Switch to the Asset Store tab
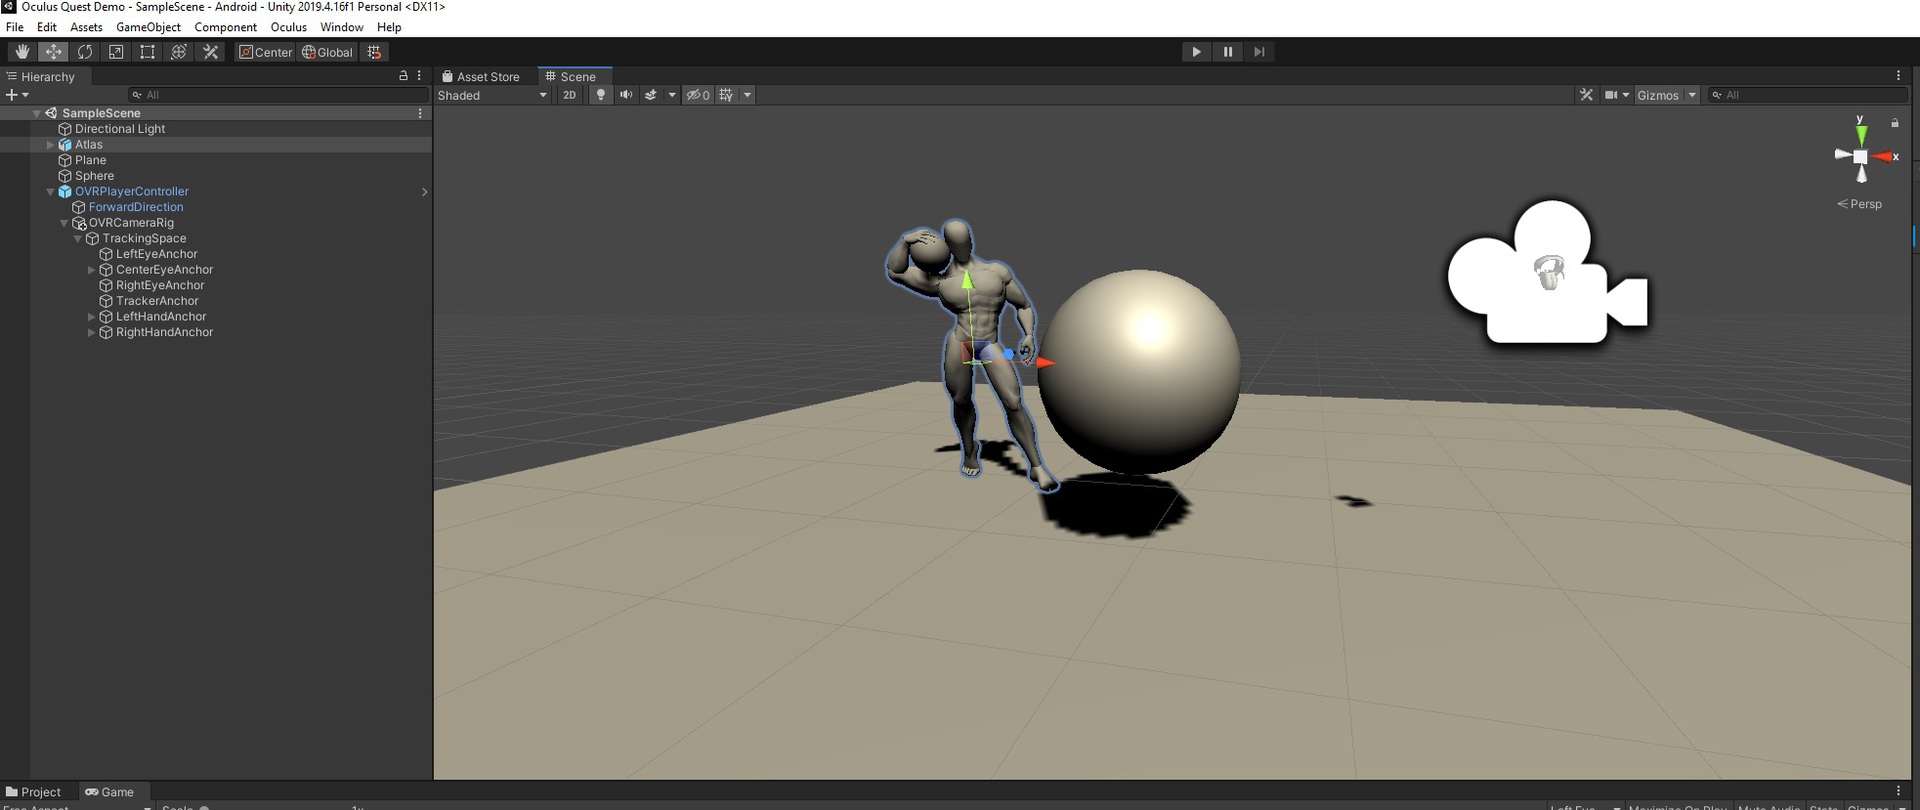Screen dimensions: 1920x810 481,77
